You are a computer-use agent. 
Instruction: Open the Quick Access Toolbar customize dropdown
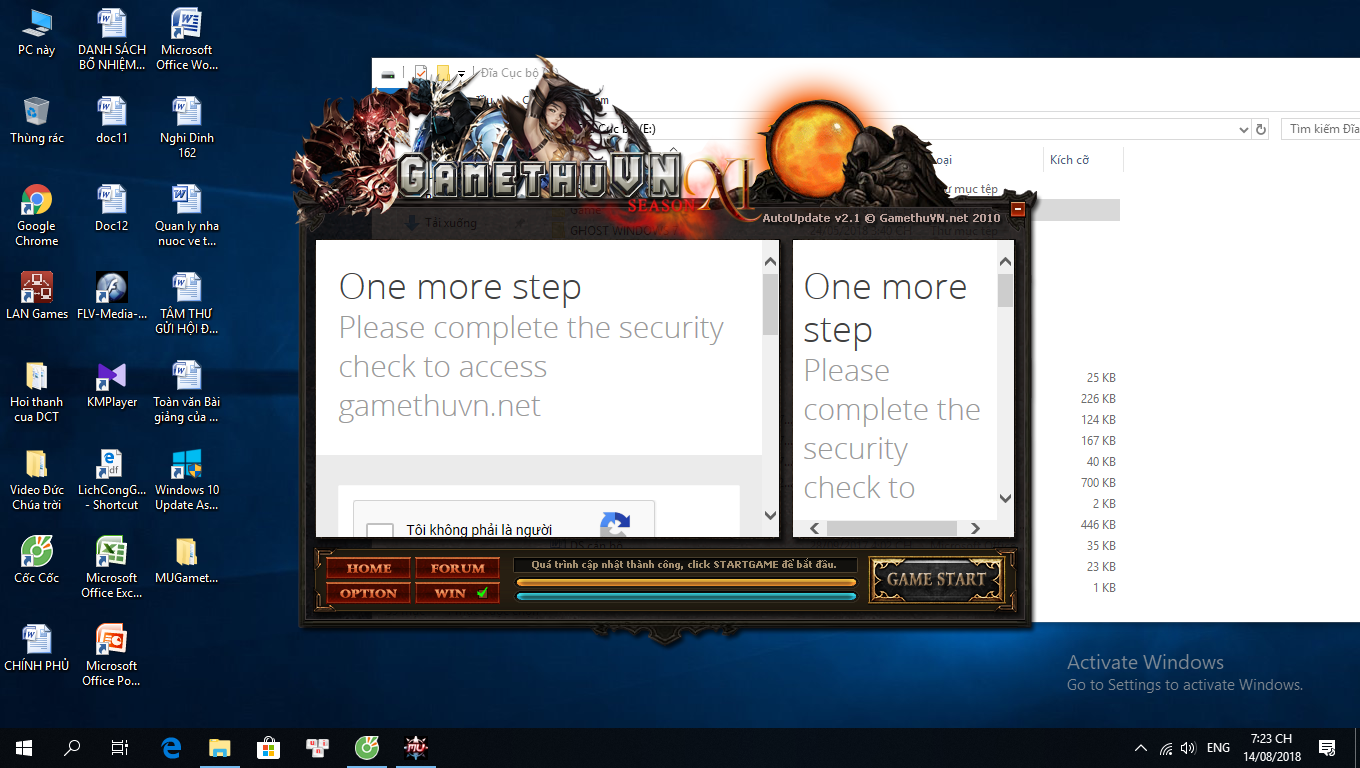[461, 73]
